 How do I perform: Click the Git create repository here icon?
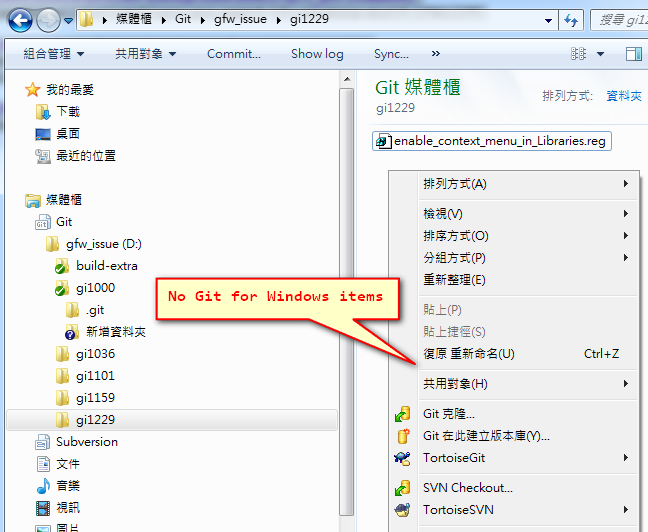click(x=403, y=436)
